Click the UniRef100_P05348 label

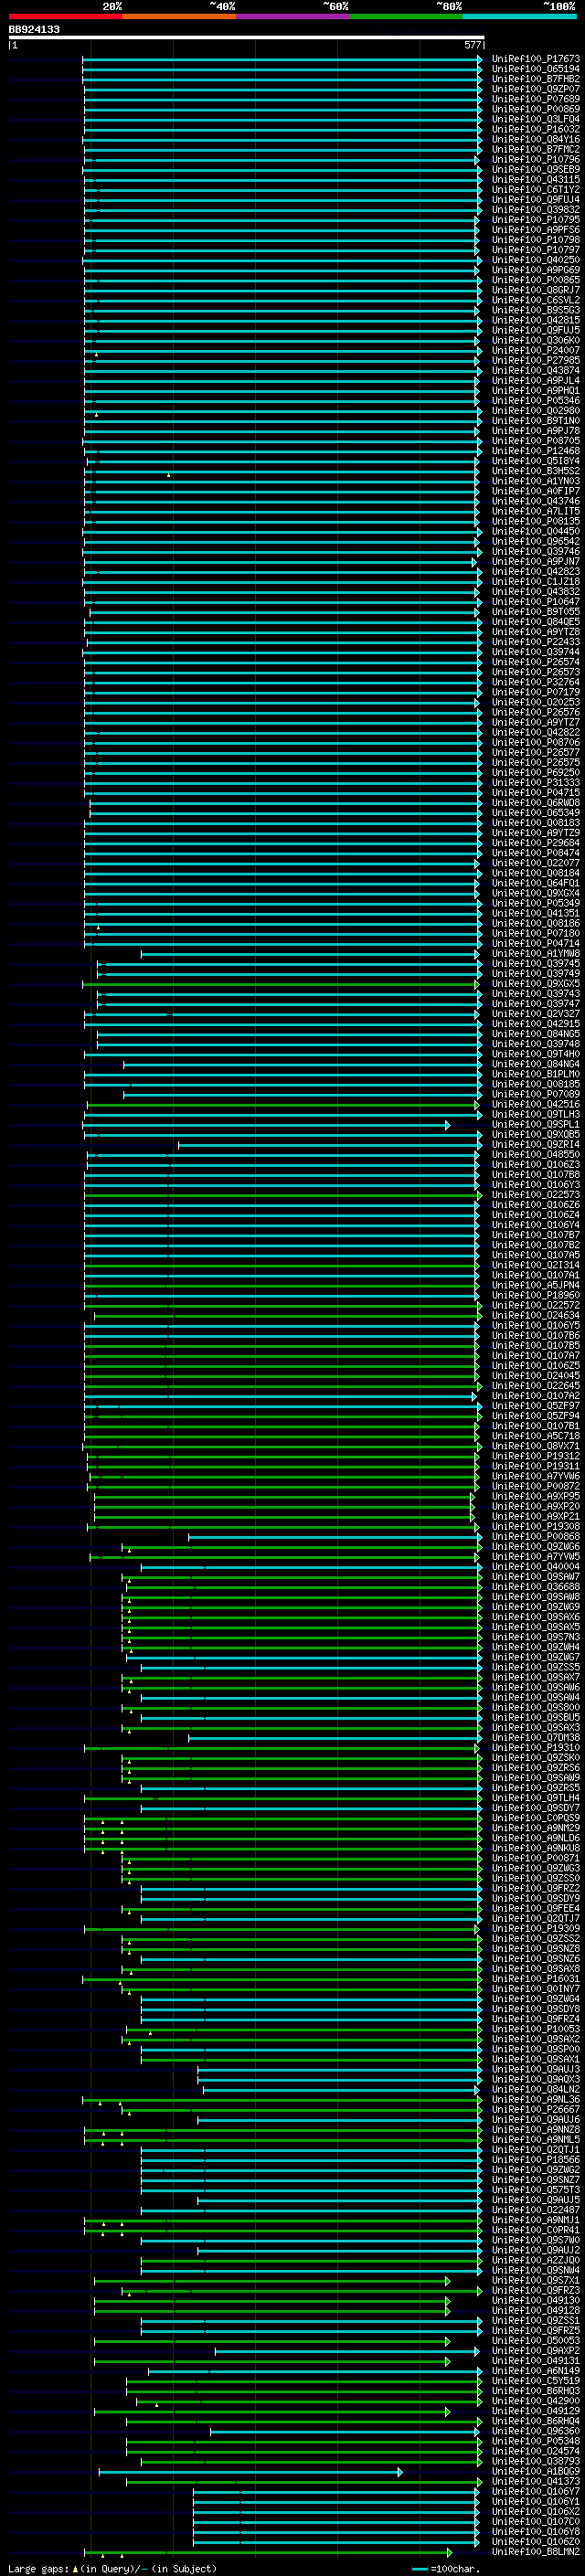tap(536, 2441)
